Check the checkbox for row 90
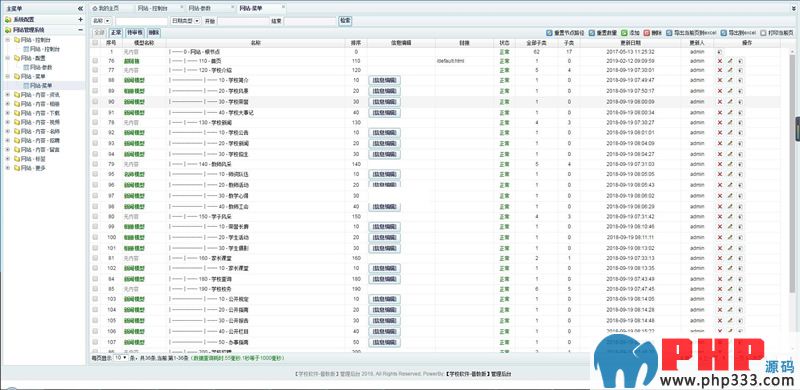This screenshot has width=800, height=390. coord(95,102)
